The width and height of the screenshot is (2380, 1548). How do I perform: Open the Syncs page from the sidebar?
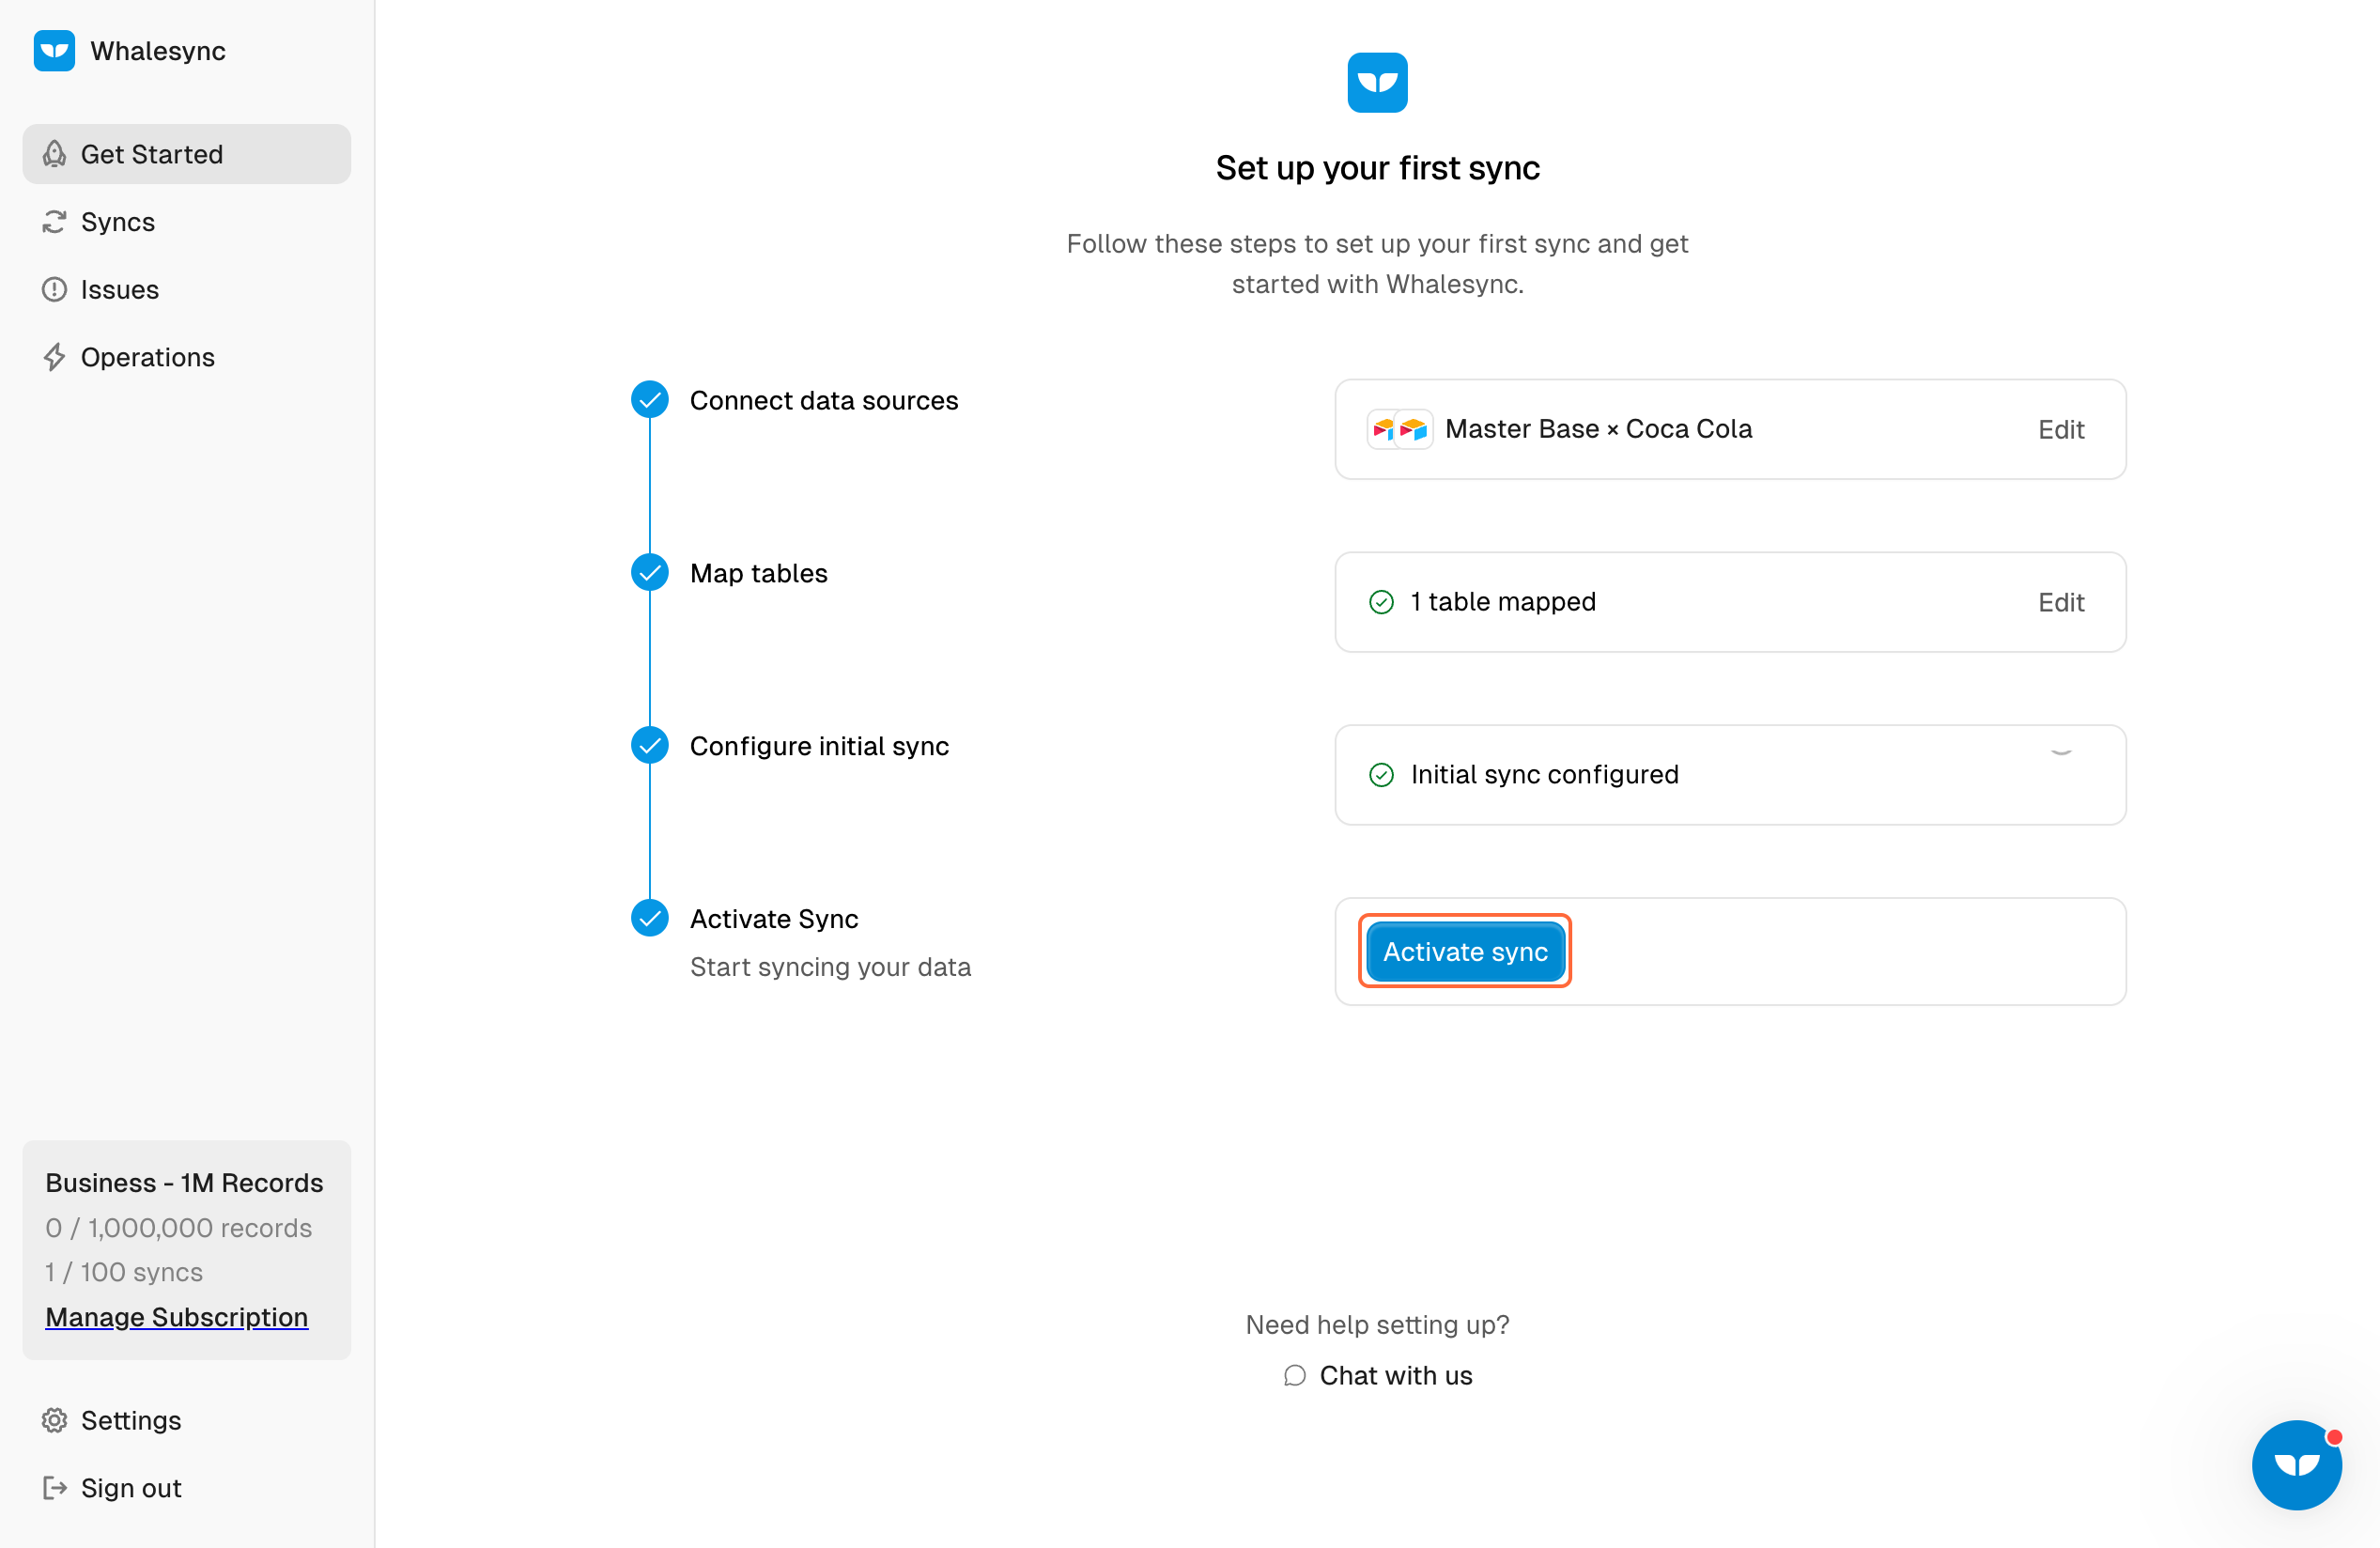pyautogui.click(x=118, y=222)
